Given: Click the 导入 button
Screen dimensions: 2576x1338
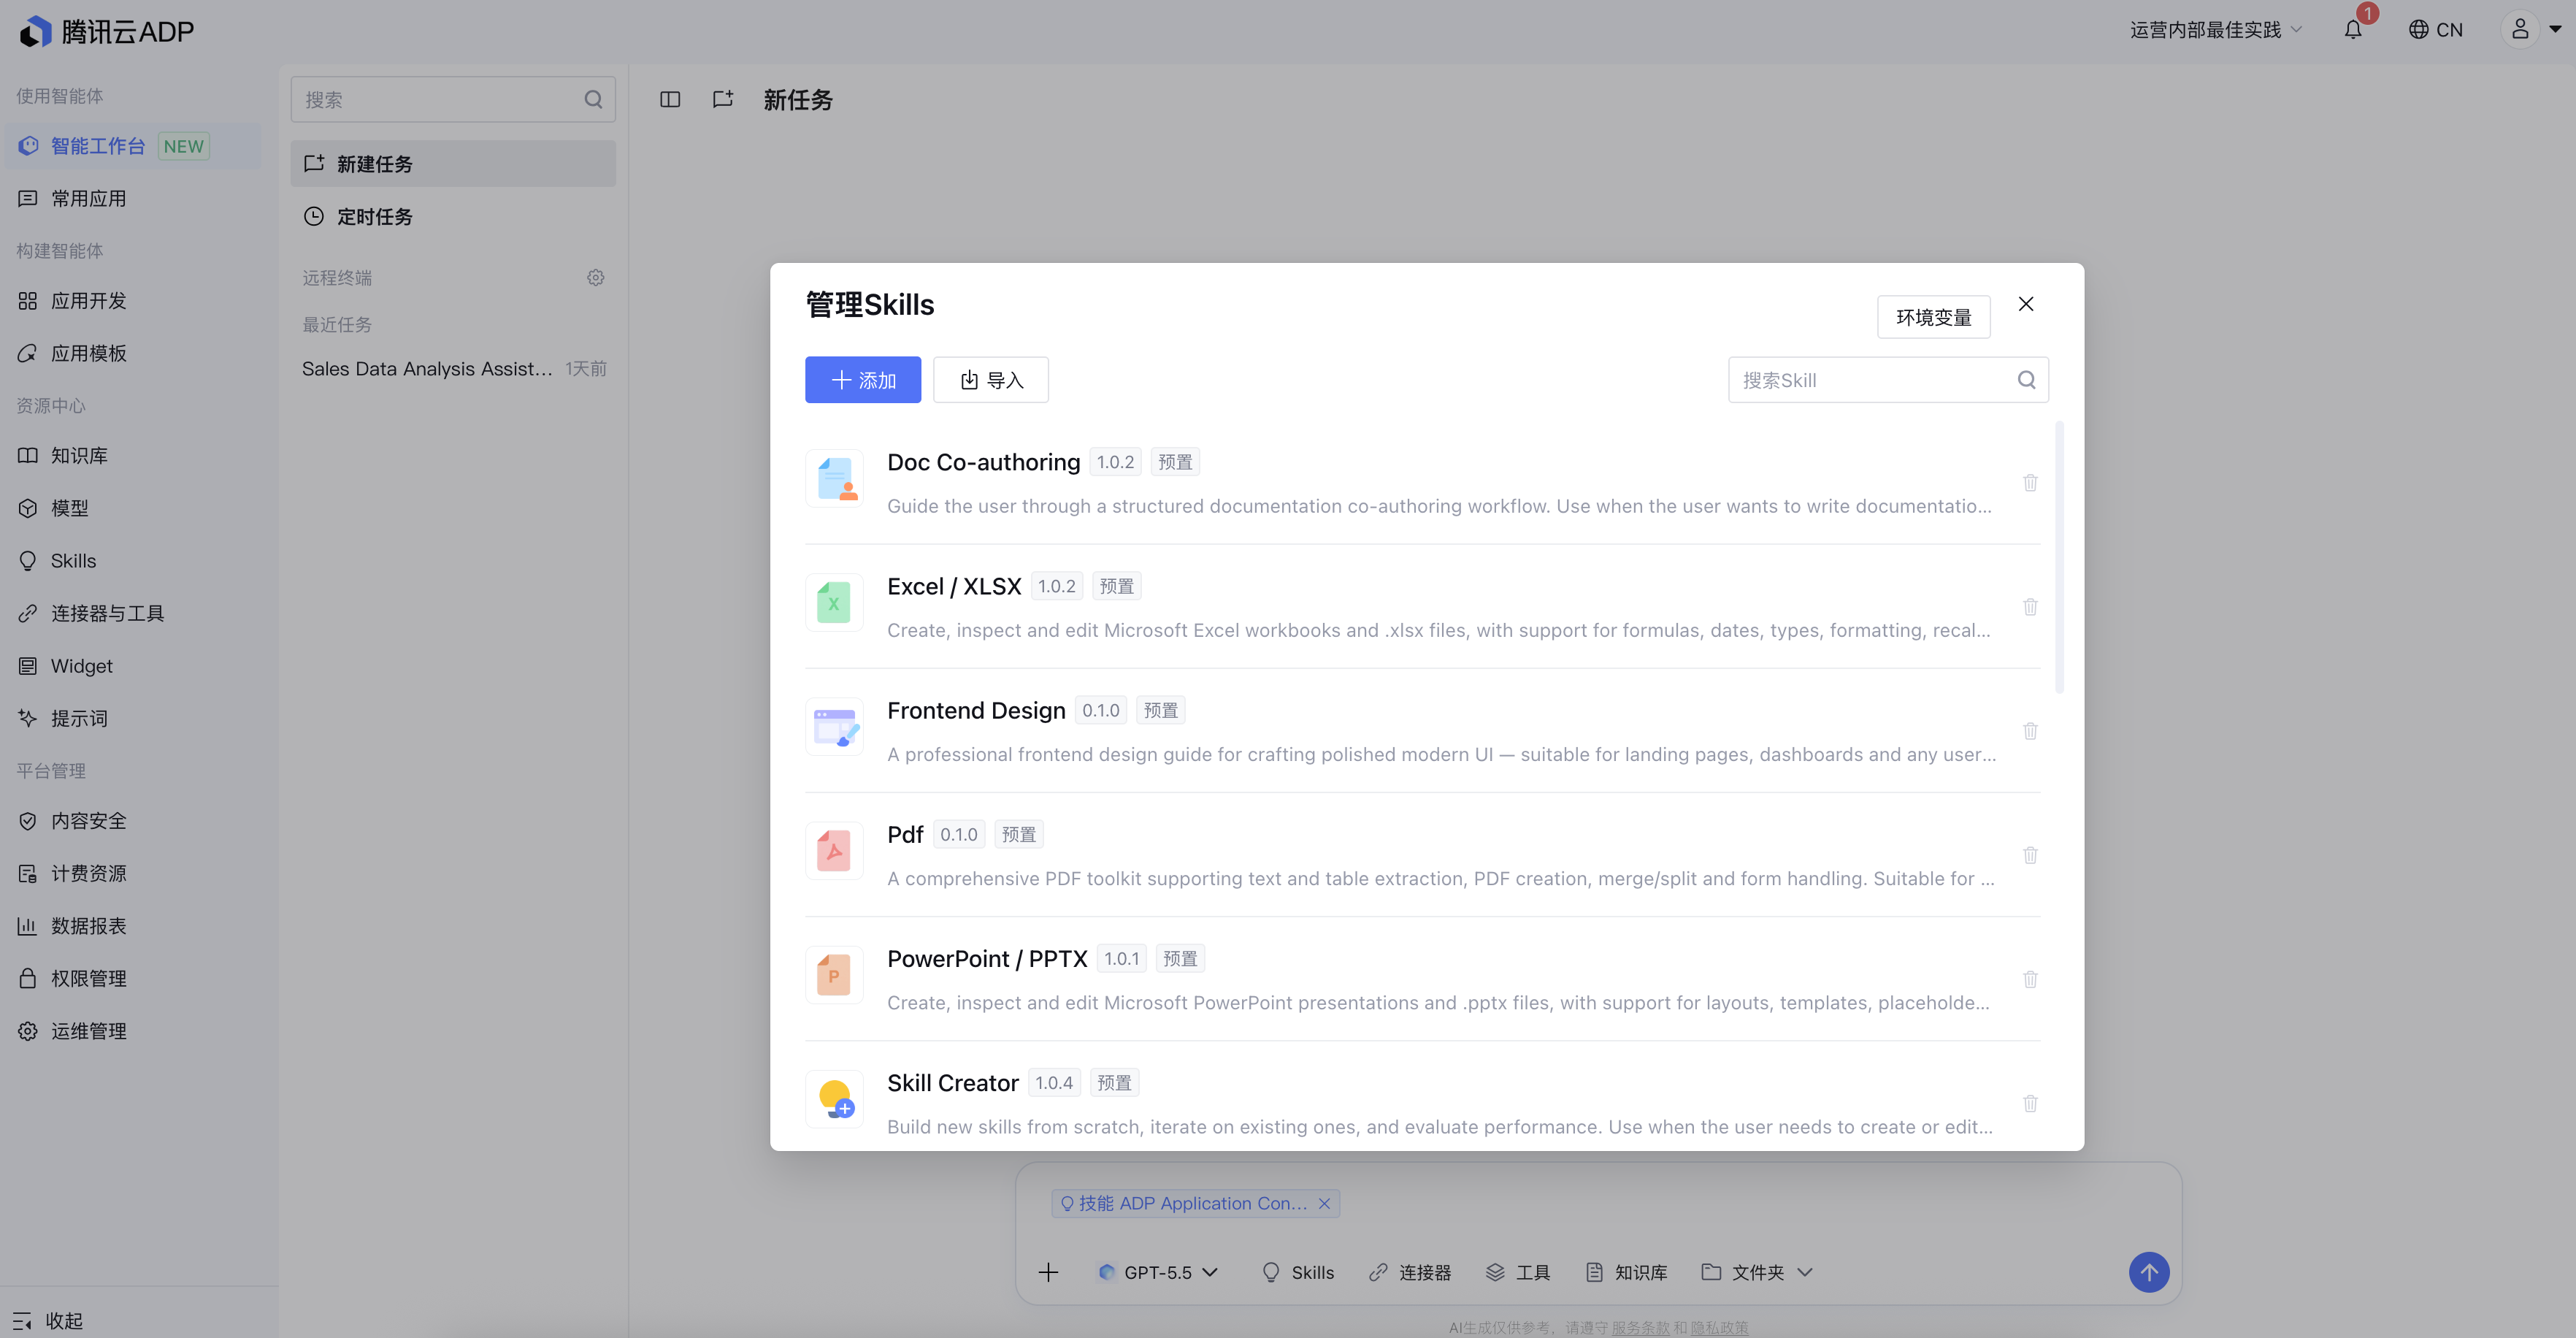Looking at the screenshot, I should coord(990,380).
